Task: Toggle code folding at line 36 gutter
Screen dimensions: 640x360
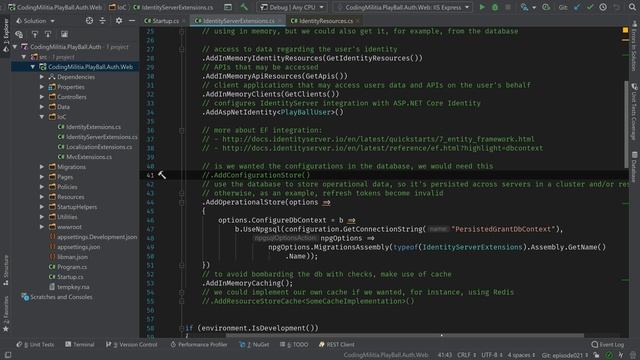Action: (182, 130)
